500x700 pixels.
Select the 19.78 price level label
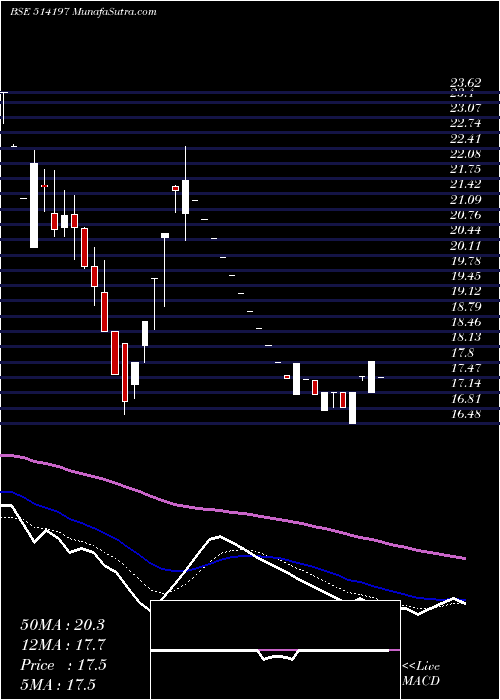pos(466,261)
